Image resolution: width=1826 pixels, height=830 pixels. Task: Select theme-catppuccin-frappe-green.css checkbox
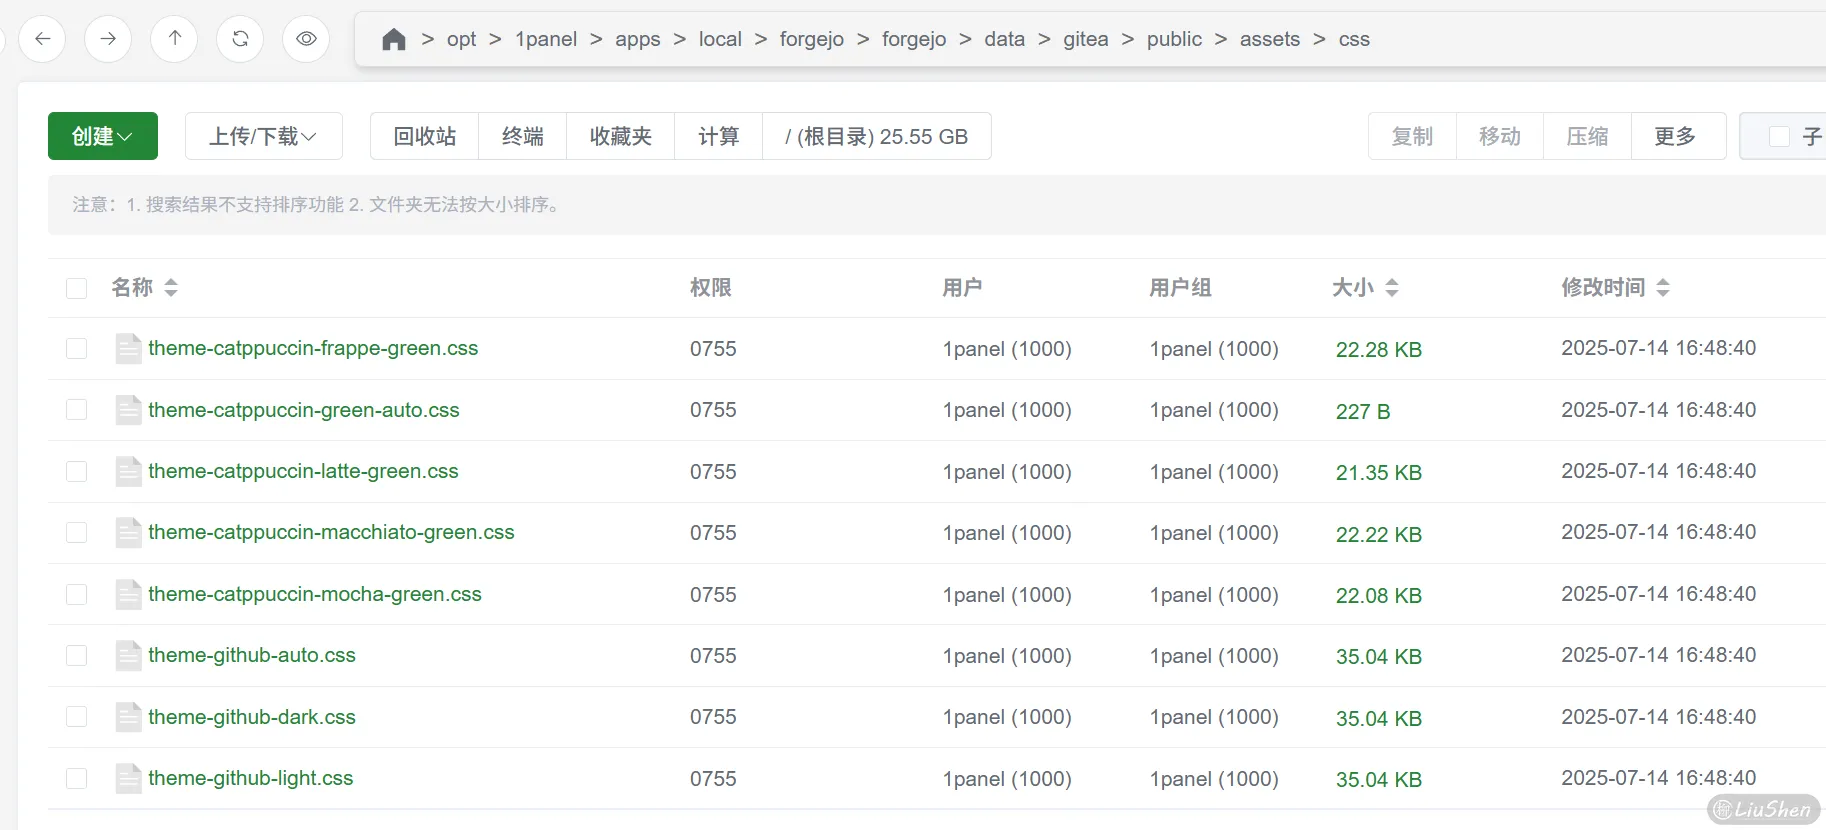tap(76, 349)
